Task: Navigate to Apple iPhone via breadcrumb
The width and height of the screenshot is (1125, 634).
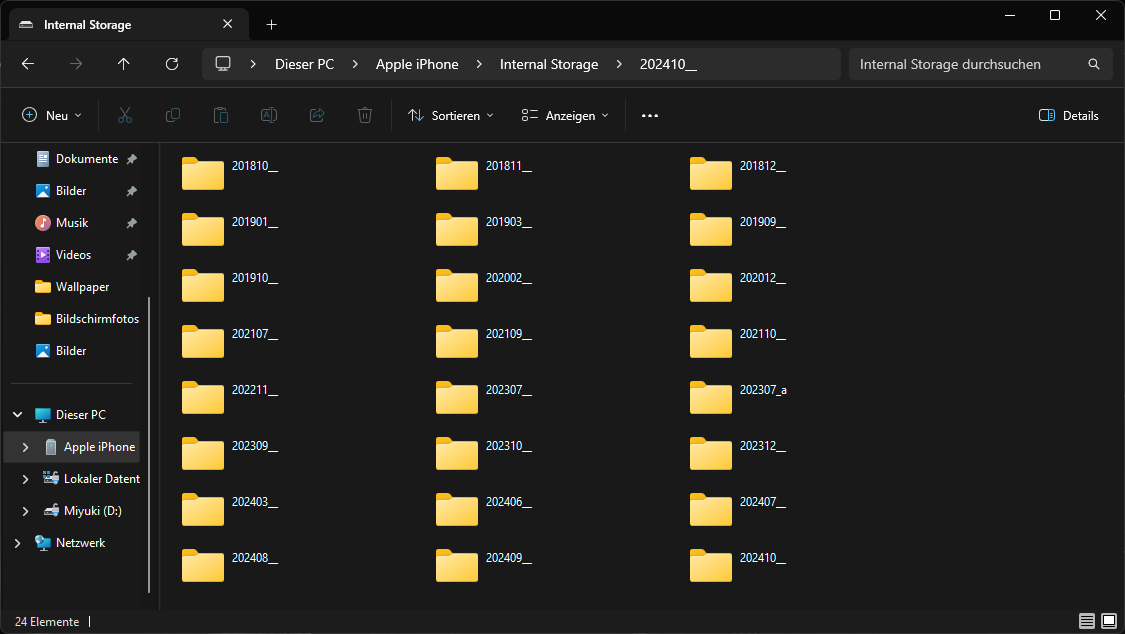Action: coord(417,63)
